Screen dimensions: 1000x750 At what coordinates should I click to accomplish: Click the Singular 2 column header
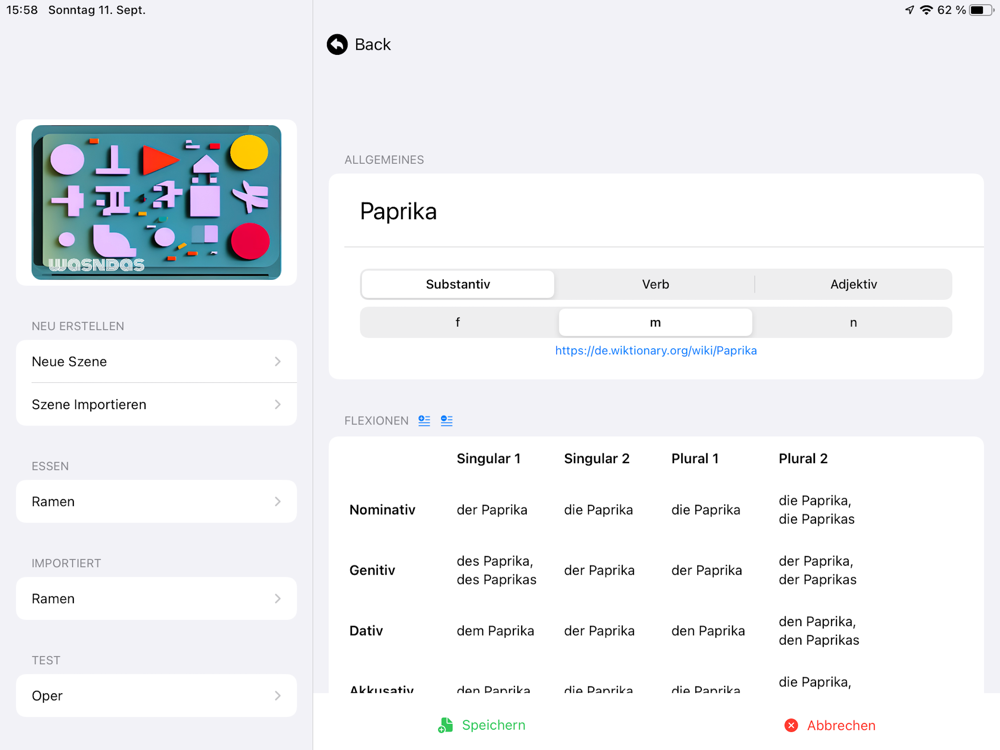[x=596, y=459]
